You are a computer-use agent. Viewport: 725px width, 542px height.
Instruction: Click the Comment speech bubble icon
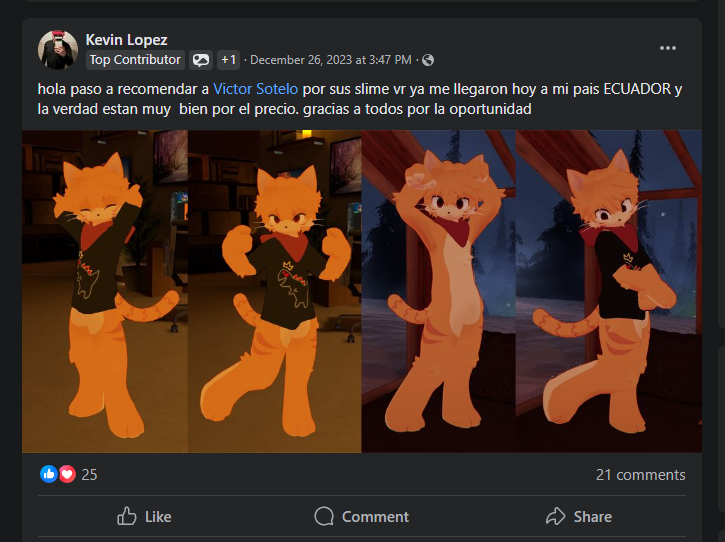click(324, 516)
